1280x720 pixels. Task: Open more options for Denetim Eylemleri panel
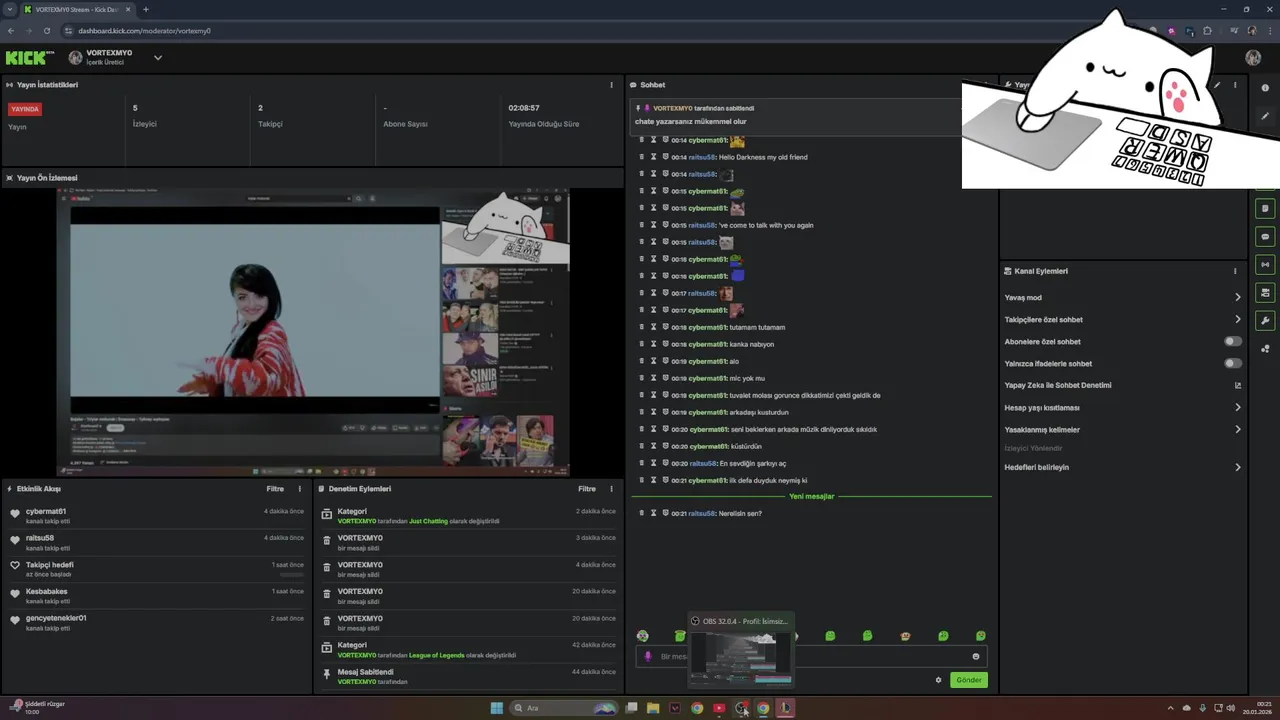tap(611, 489)
